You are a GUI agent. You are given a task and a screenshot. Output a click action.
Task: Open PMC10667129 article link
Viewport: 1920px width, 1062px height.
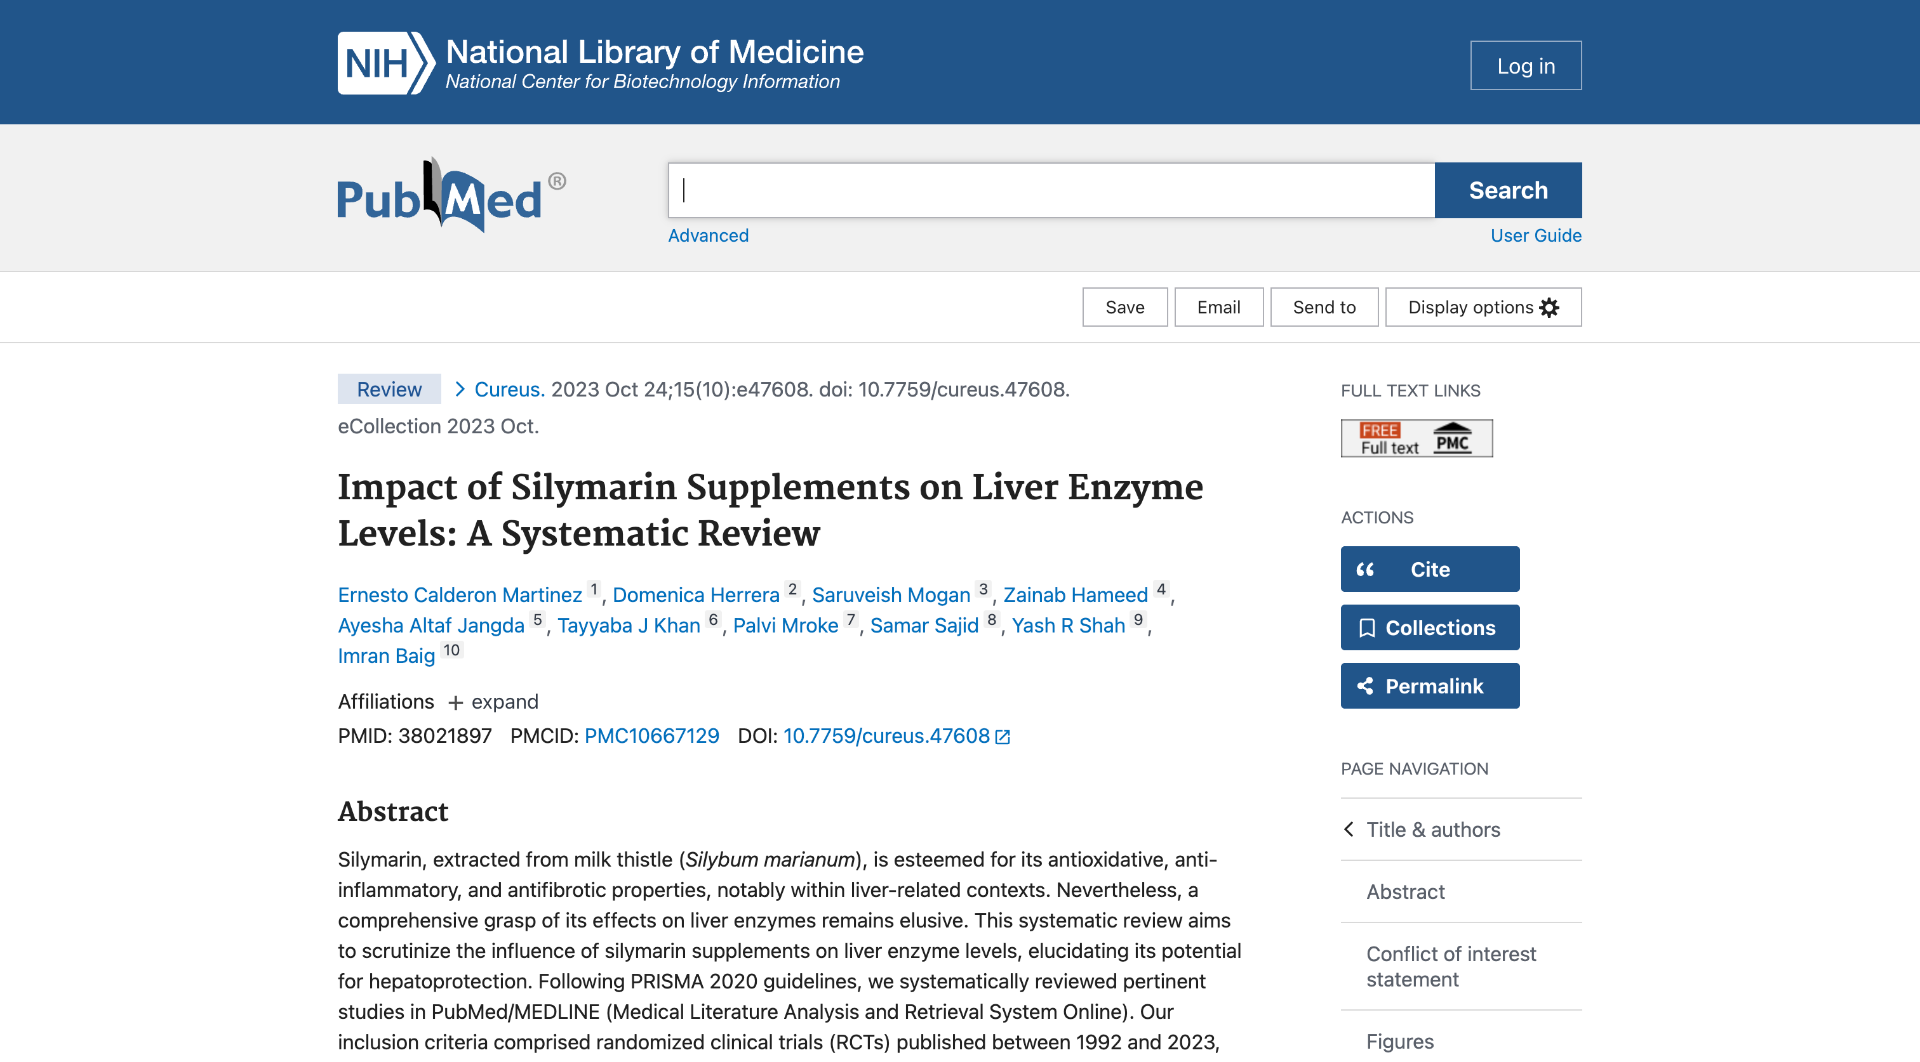pos(652,736)
